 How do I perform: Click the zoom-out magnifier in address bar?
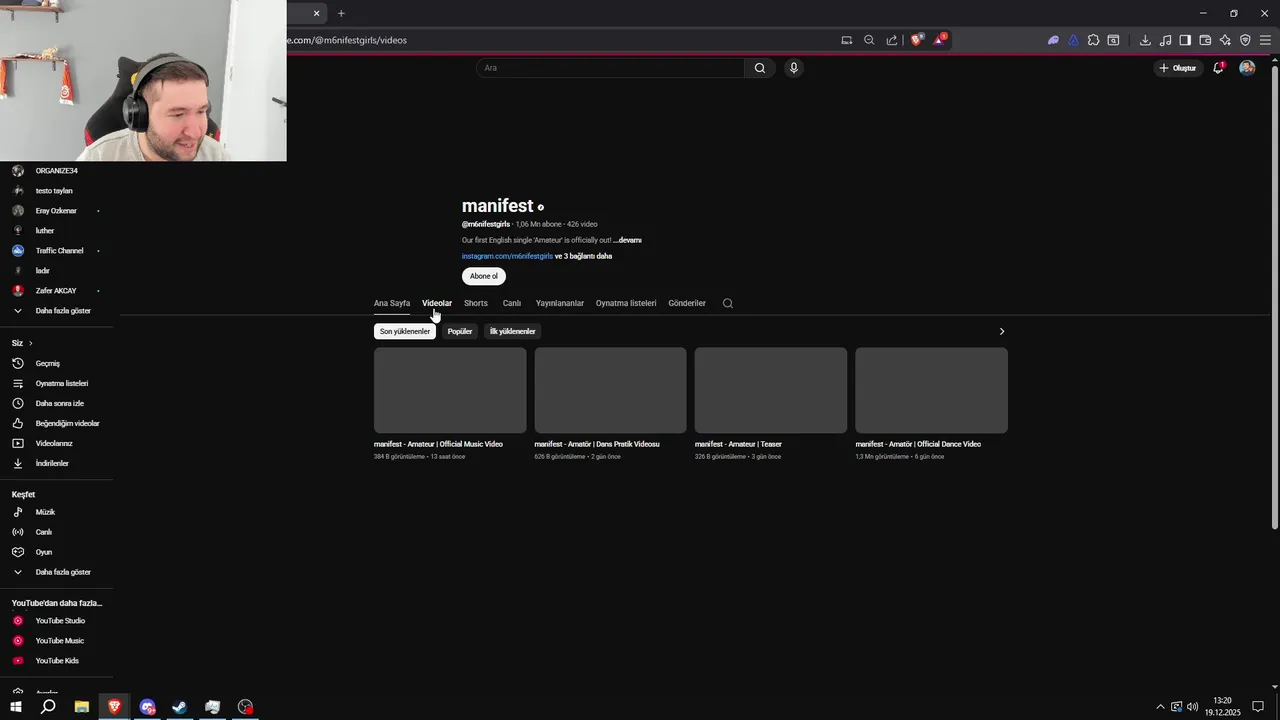[869, 40]
